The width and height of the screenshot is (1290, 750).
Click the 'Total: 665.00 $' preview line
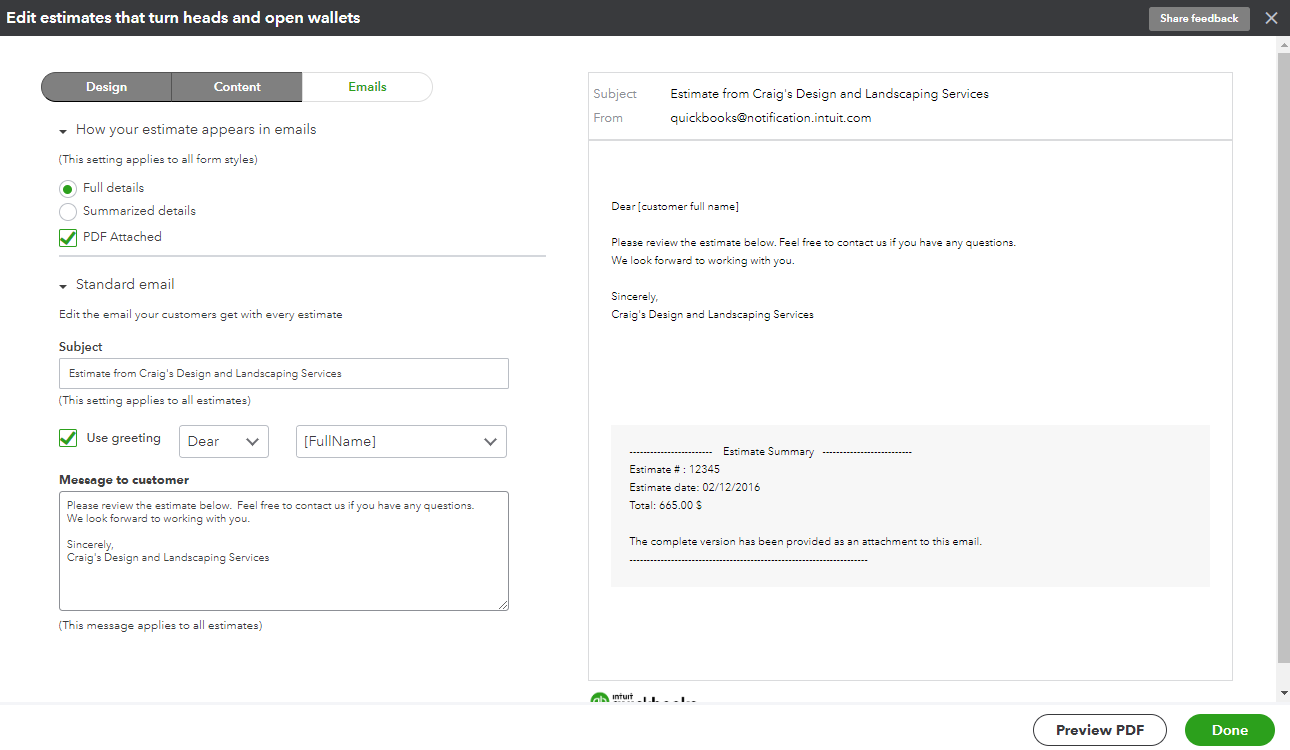point(666,506)
